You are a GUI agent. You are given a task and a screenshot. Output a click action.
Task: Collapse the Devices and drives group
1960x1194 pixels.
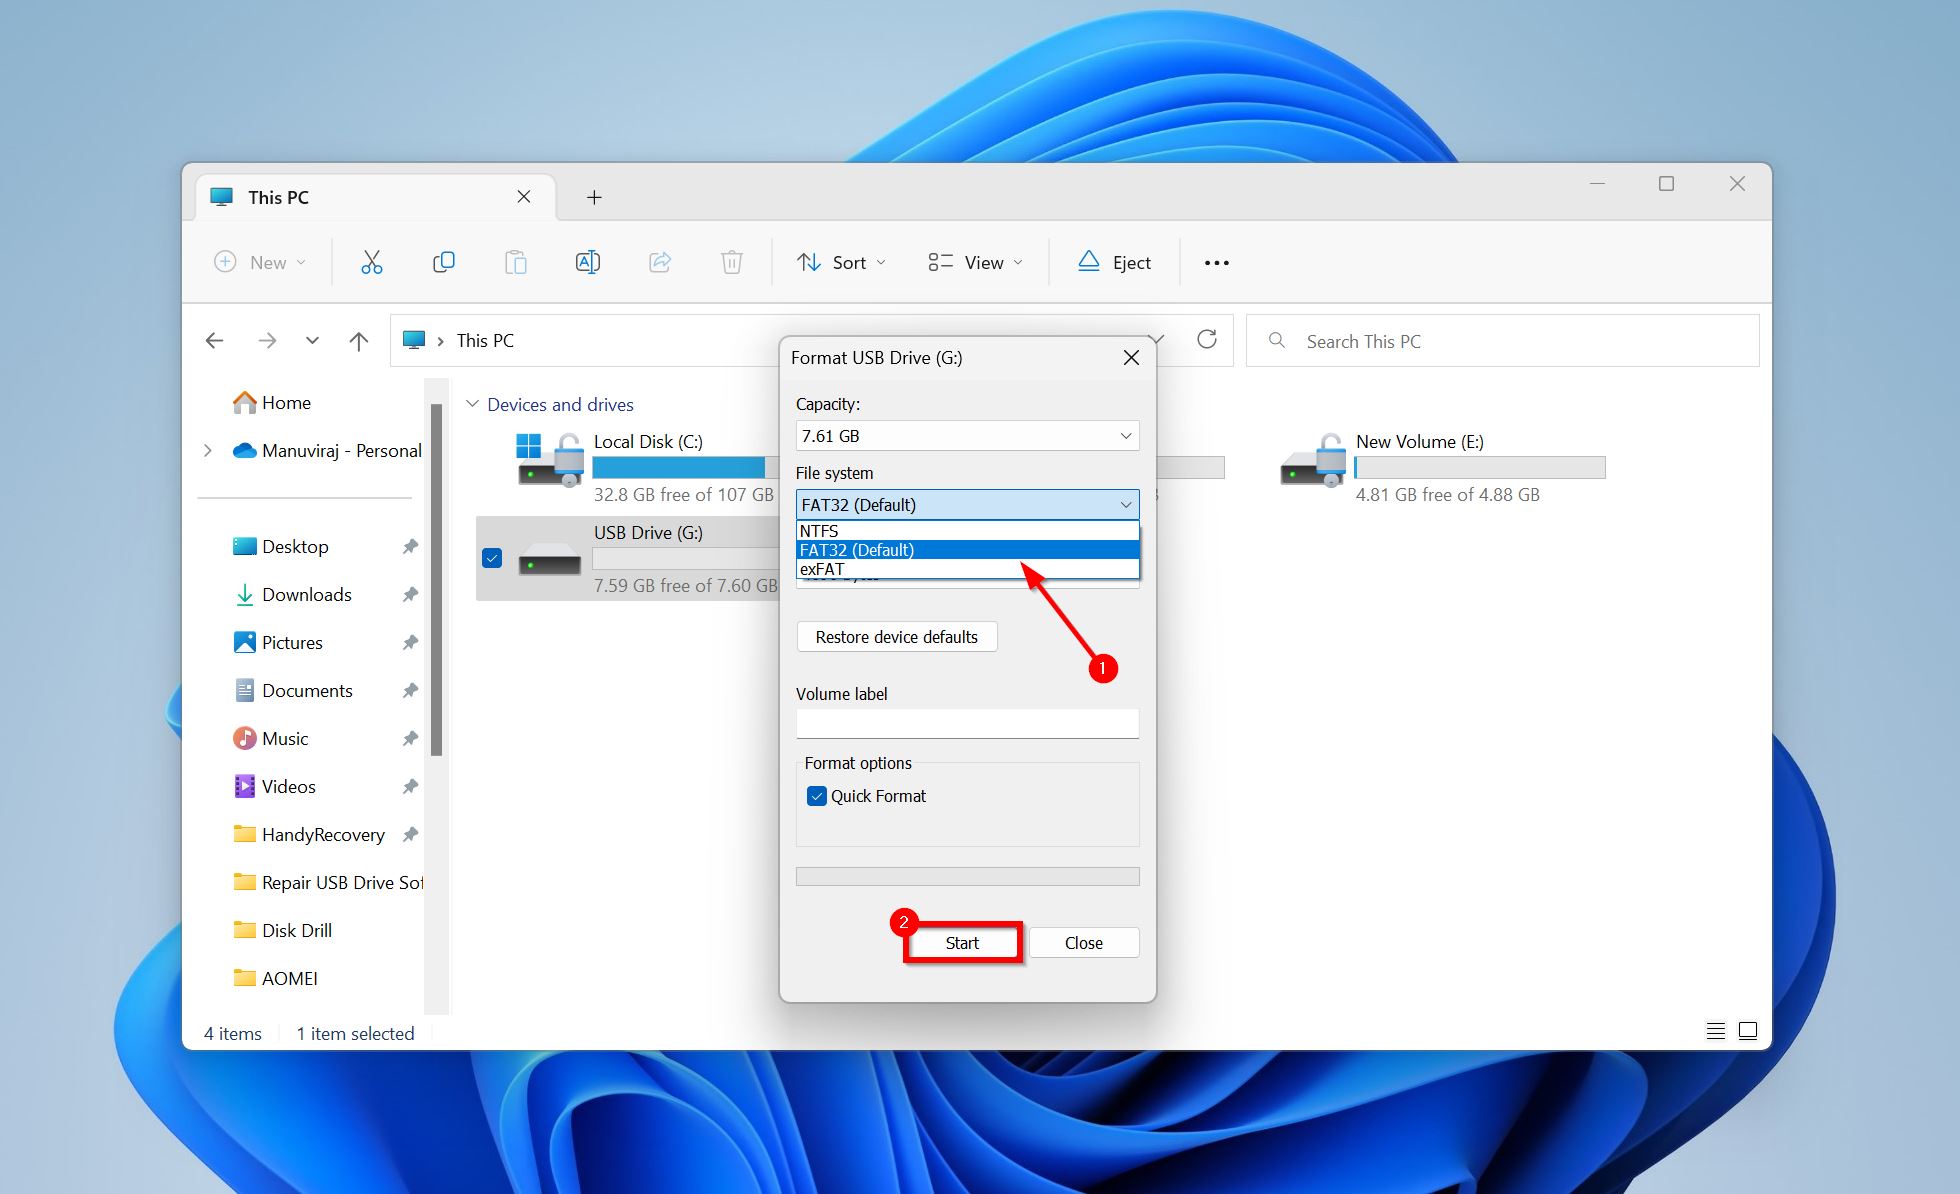point(473,404)
